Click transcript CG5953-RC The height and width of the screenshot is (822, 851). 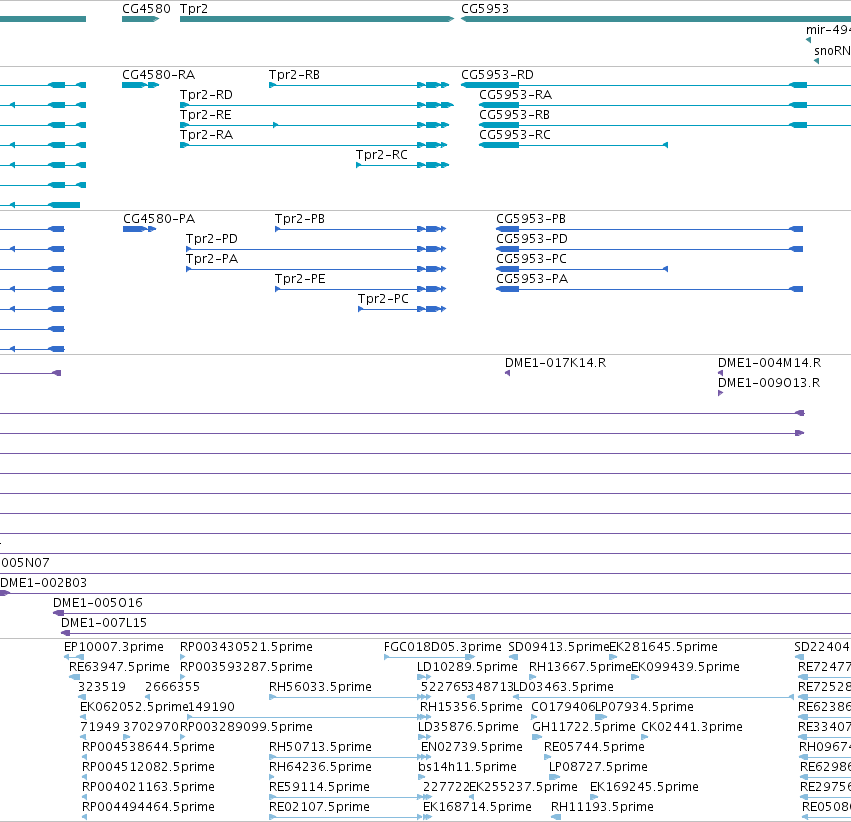pos(515,135)
